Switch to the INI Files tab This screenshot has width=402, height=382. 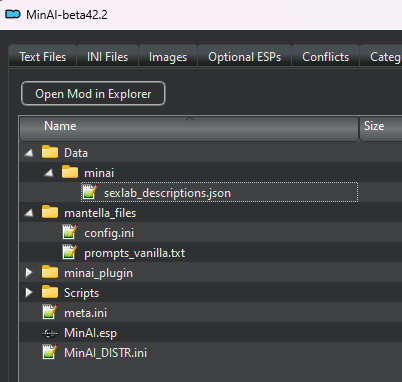click(x=107, y=57)
